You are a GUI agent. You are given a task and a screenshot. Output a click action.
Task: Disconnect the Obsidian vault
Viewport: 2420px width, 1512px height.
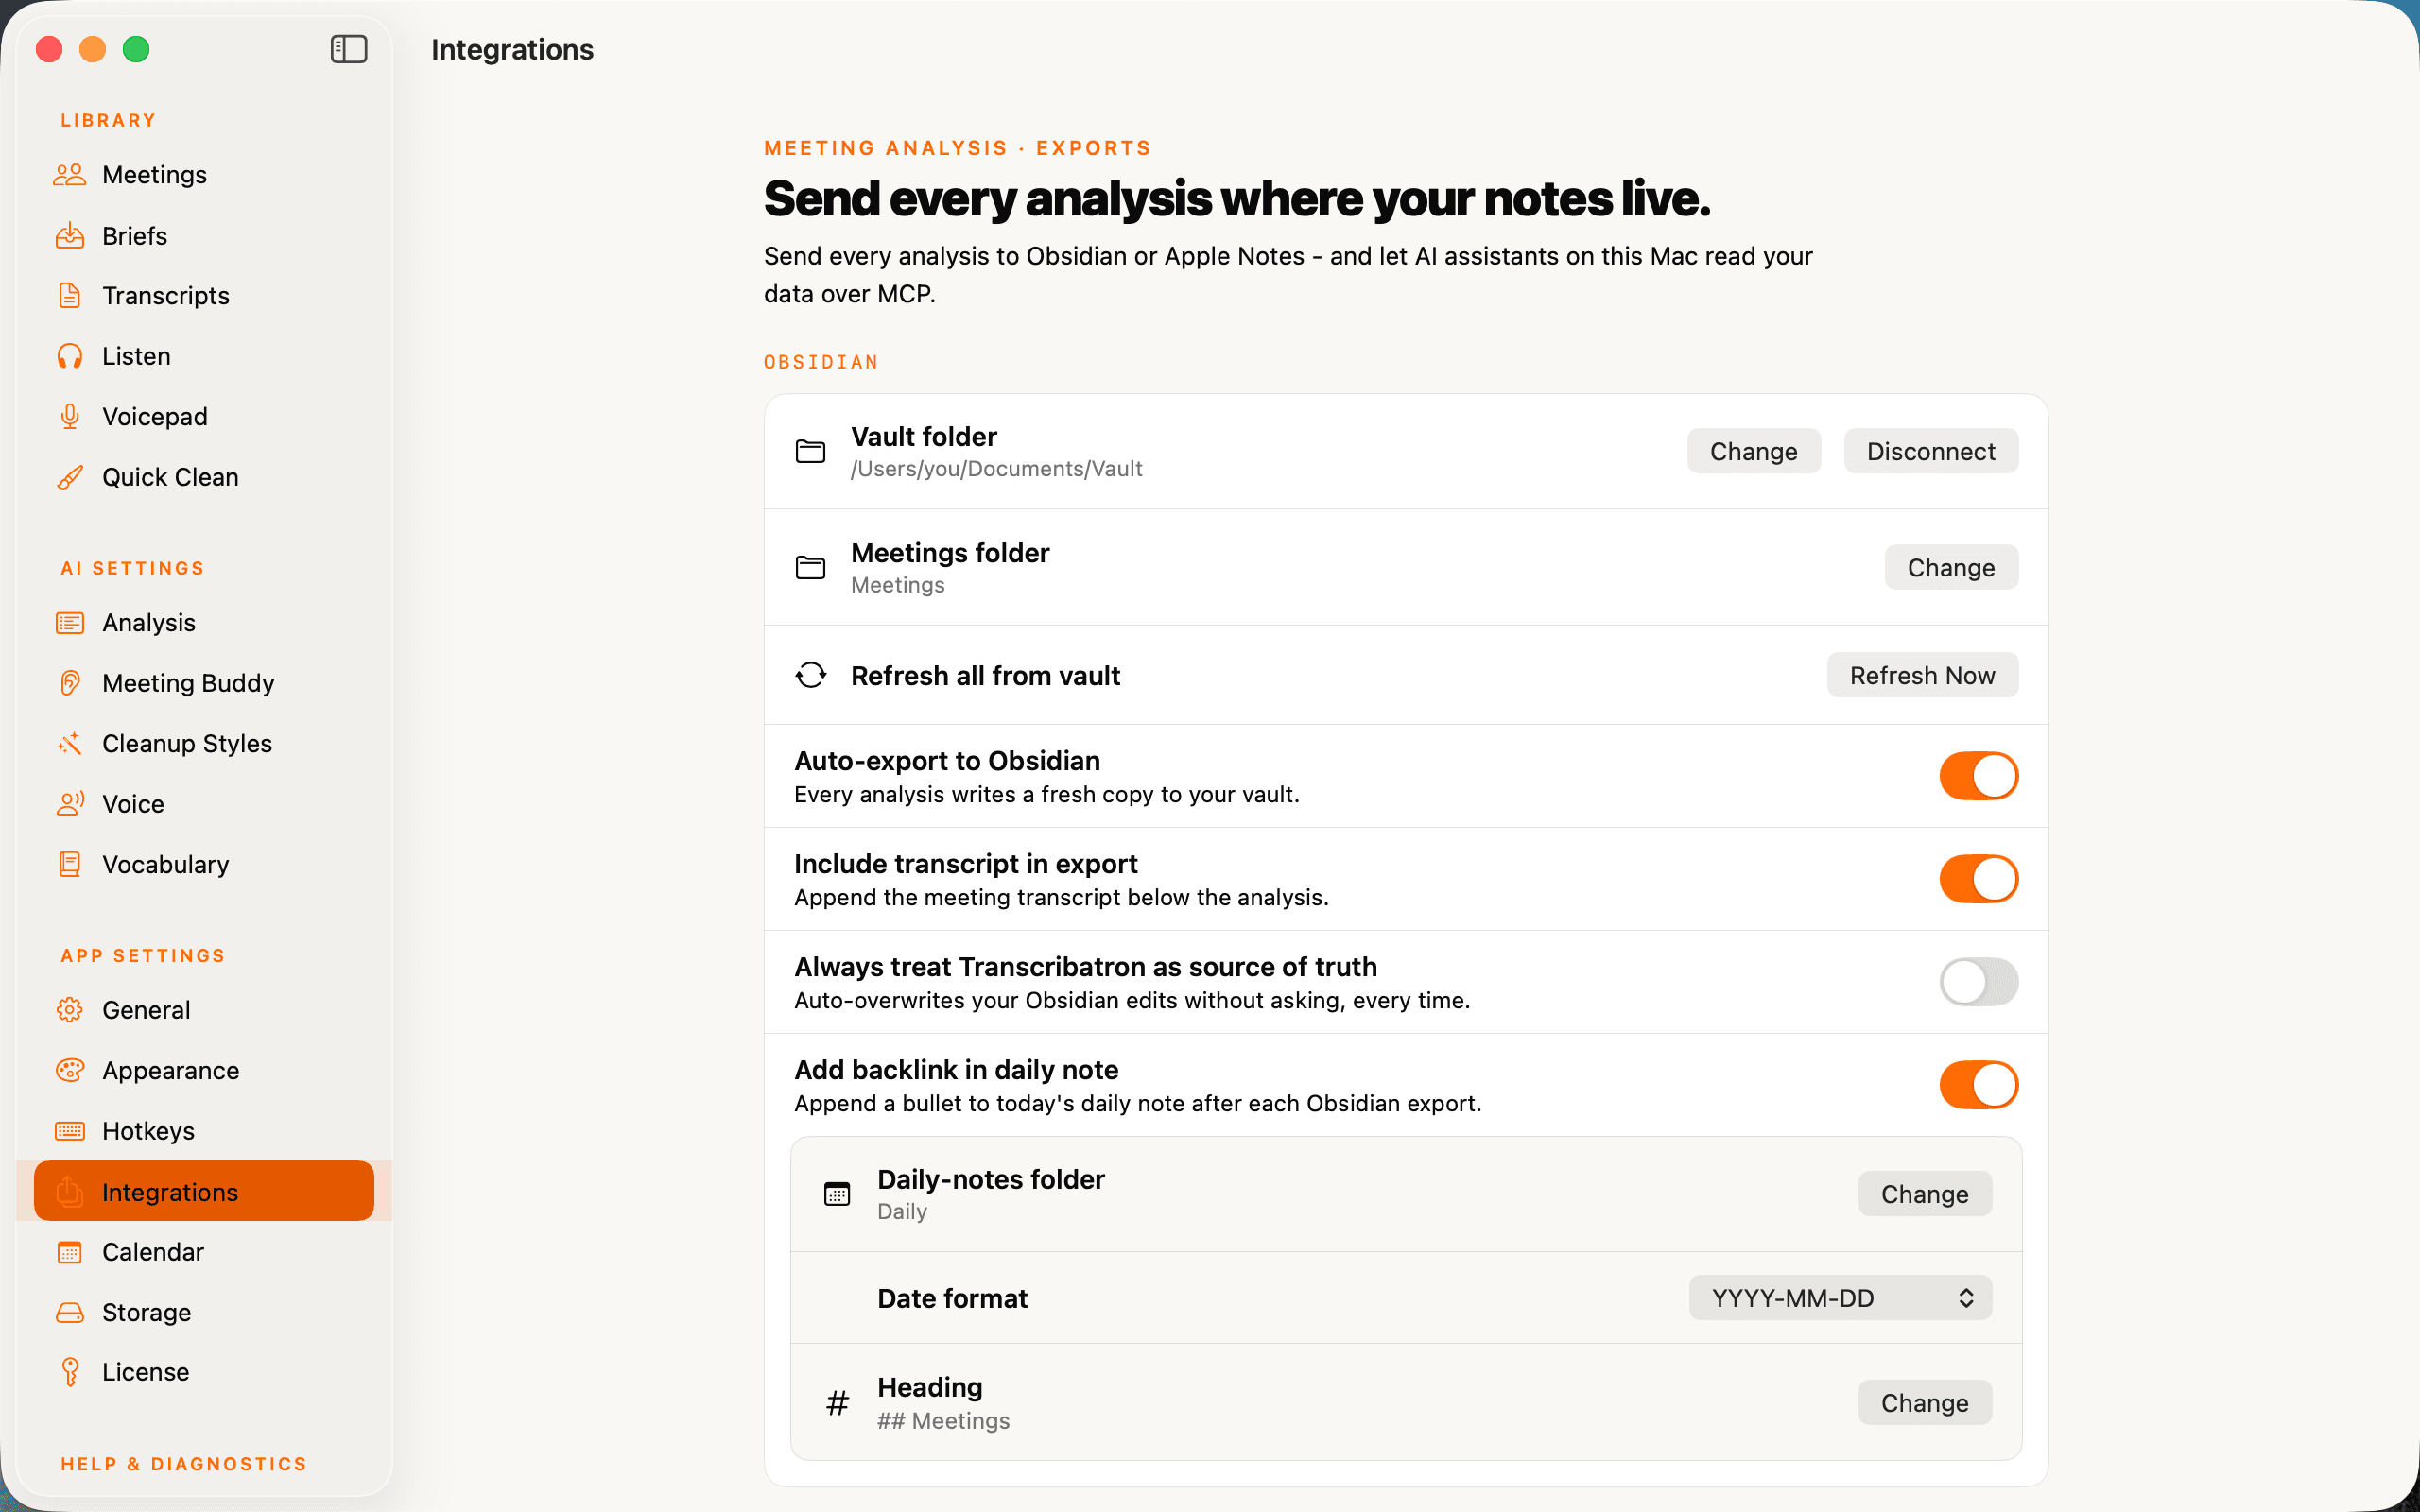click(1930, 451)
